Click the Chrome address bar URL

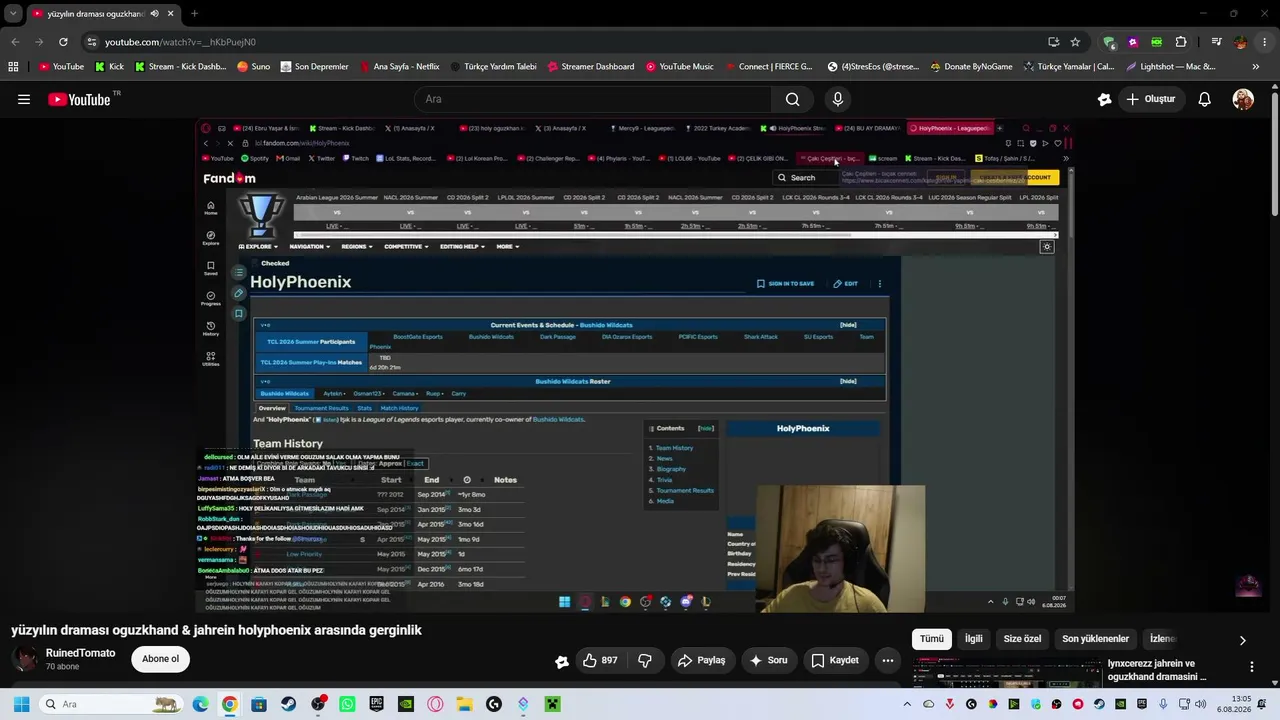coord(180,42)
